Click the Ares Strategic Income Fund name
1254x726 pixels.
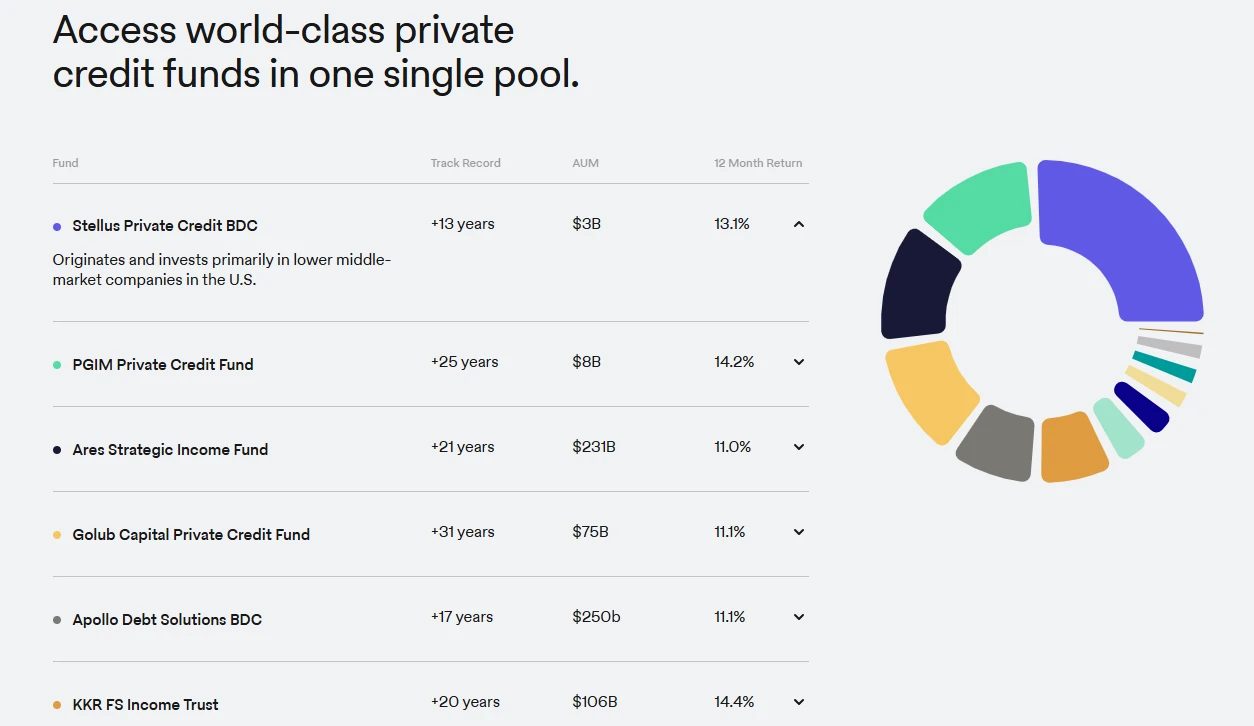[x=170, y=450]
